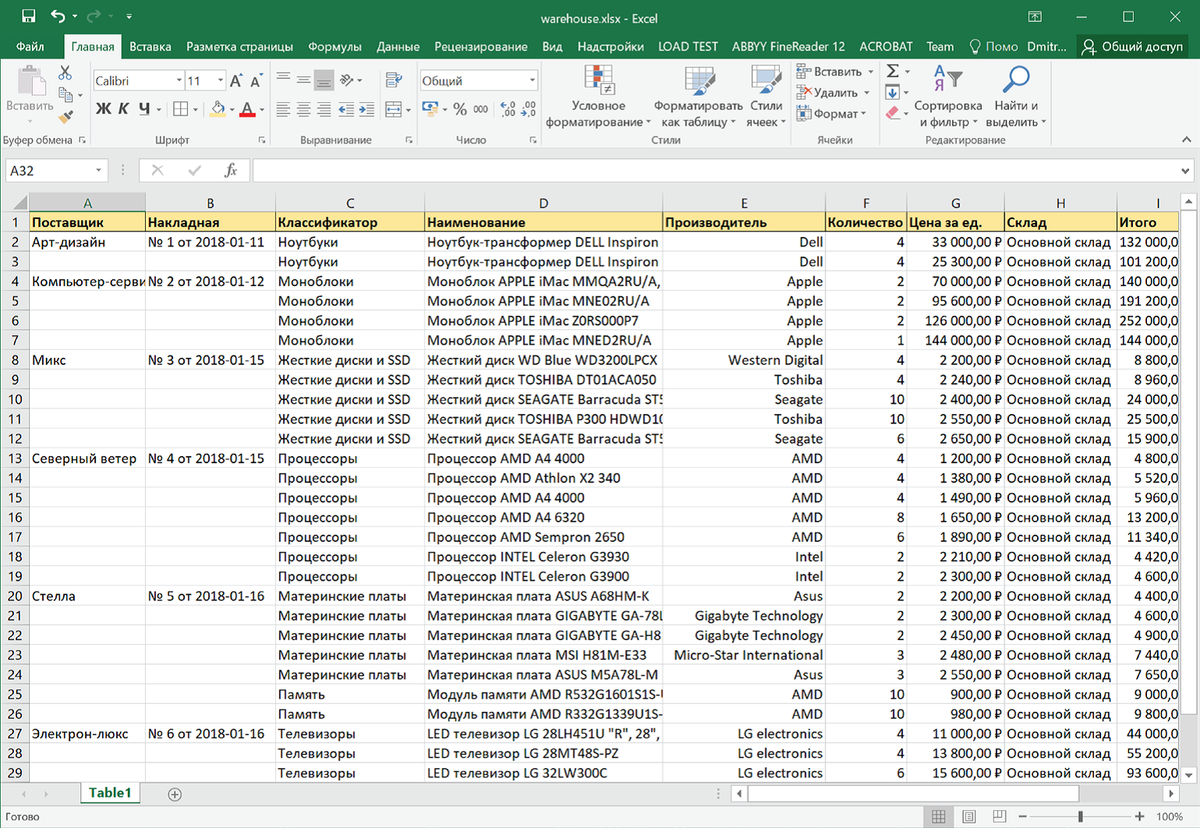Image resolution: width=1200 pixels, height=828 pixels.
Task: Click the Insert function fx icon
Action: (x=230, y=171)
